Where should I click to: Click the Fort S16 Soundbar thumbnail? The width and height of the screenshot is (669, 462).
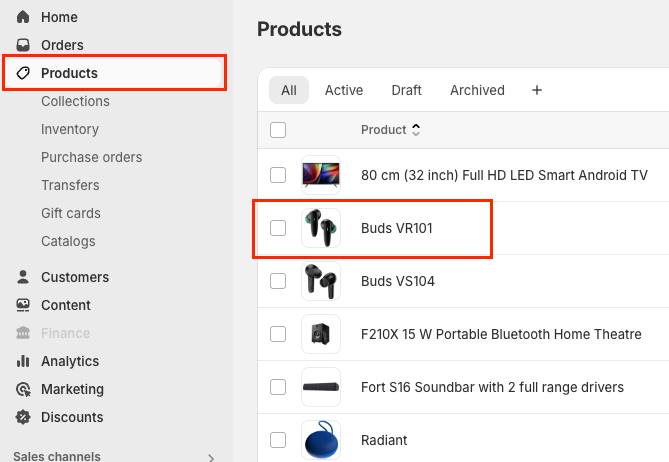pos(321,387)
